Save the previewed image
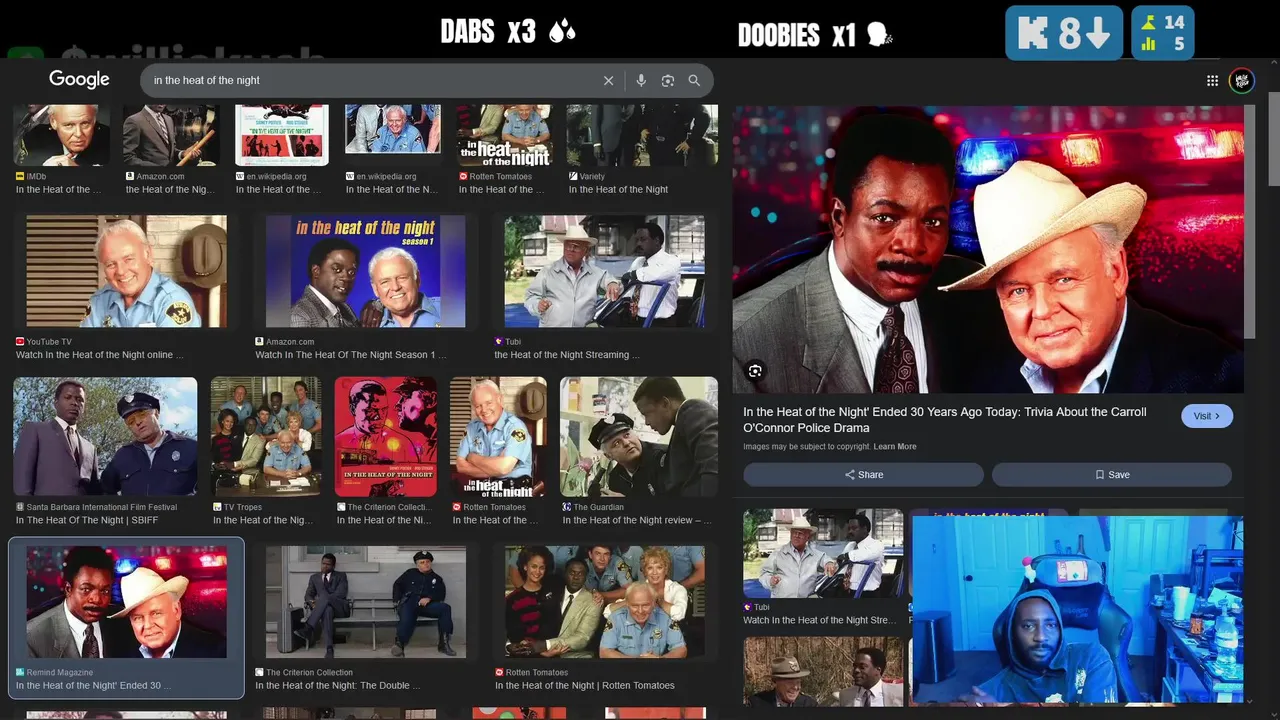Image resolution: width=1280 pixels, height=720 pixels. [x=1111, y=474]
